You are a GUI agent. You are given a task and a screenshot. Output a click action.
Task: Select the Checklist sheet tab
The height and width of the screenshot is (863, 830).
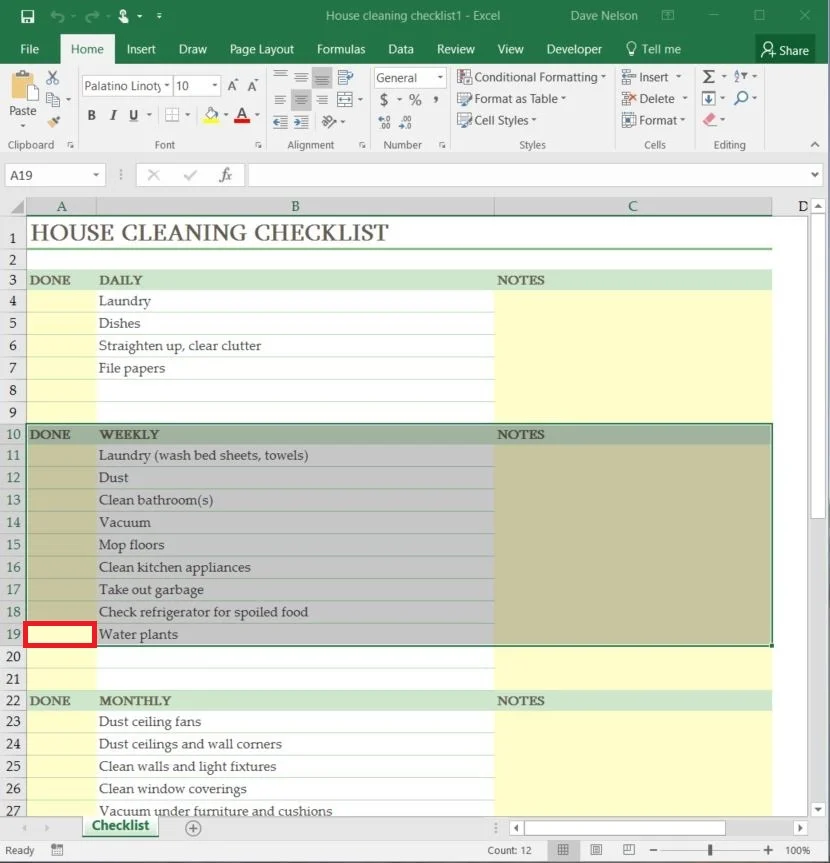[121, 826]
